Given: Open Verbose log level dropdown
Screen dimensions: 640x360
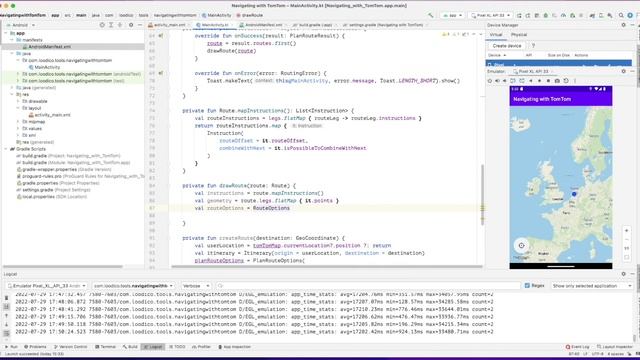Looking at the screenshot, I should click(196, 286).
